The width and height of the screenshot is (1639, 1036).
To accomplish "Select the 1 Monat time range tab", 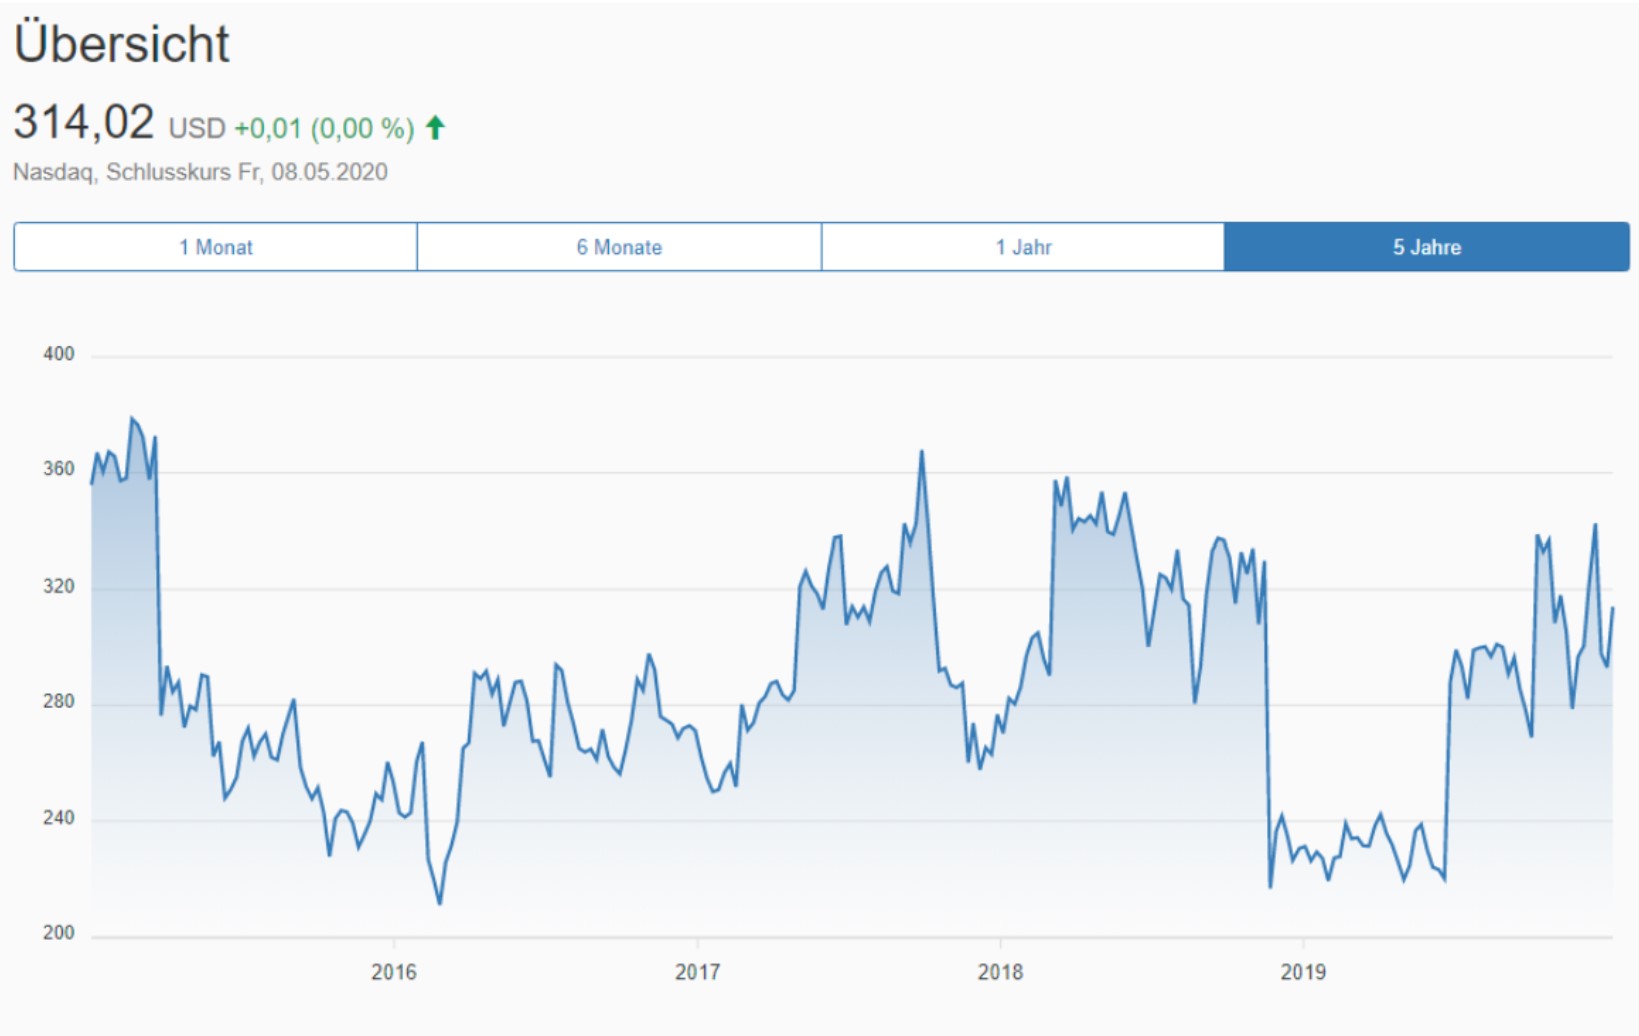I will 215,247.
